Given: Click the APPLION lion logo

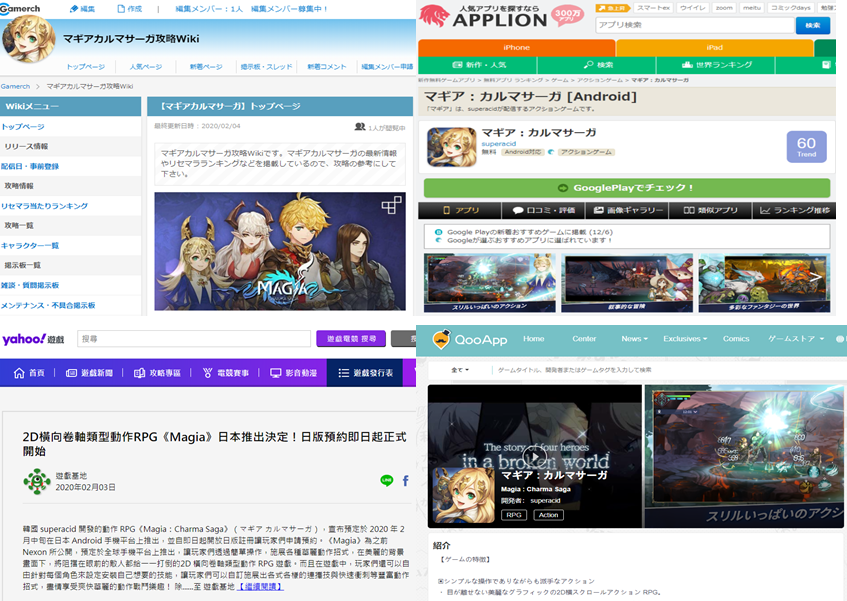Looking at the screenshot, I should point(434,16).
